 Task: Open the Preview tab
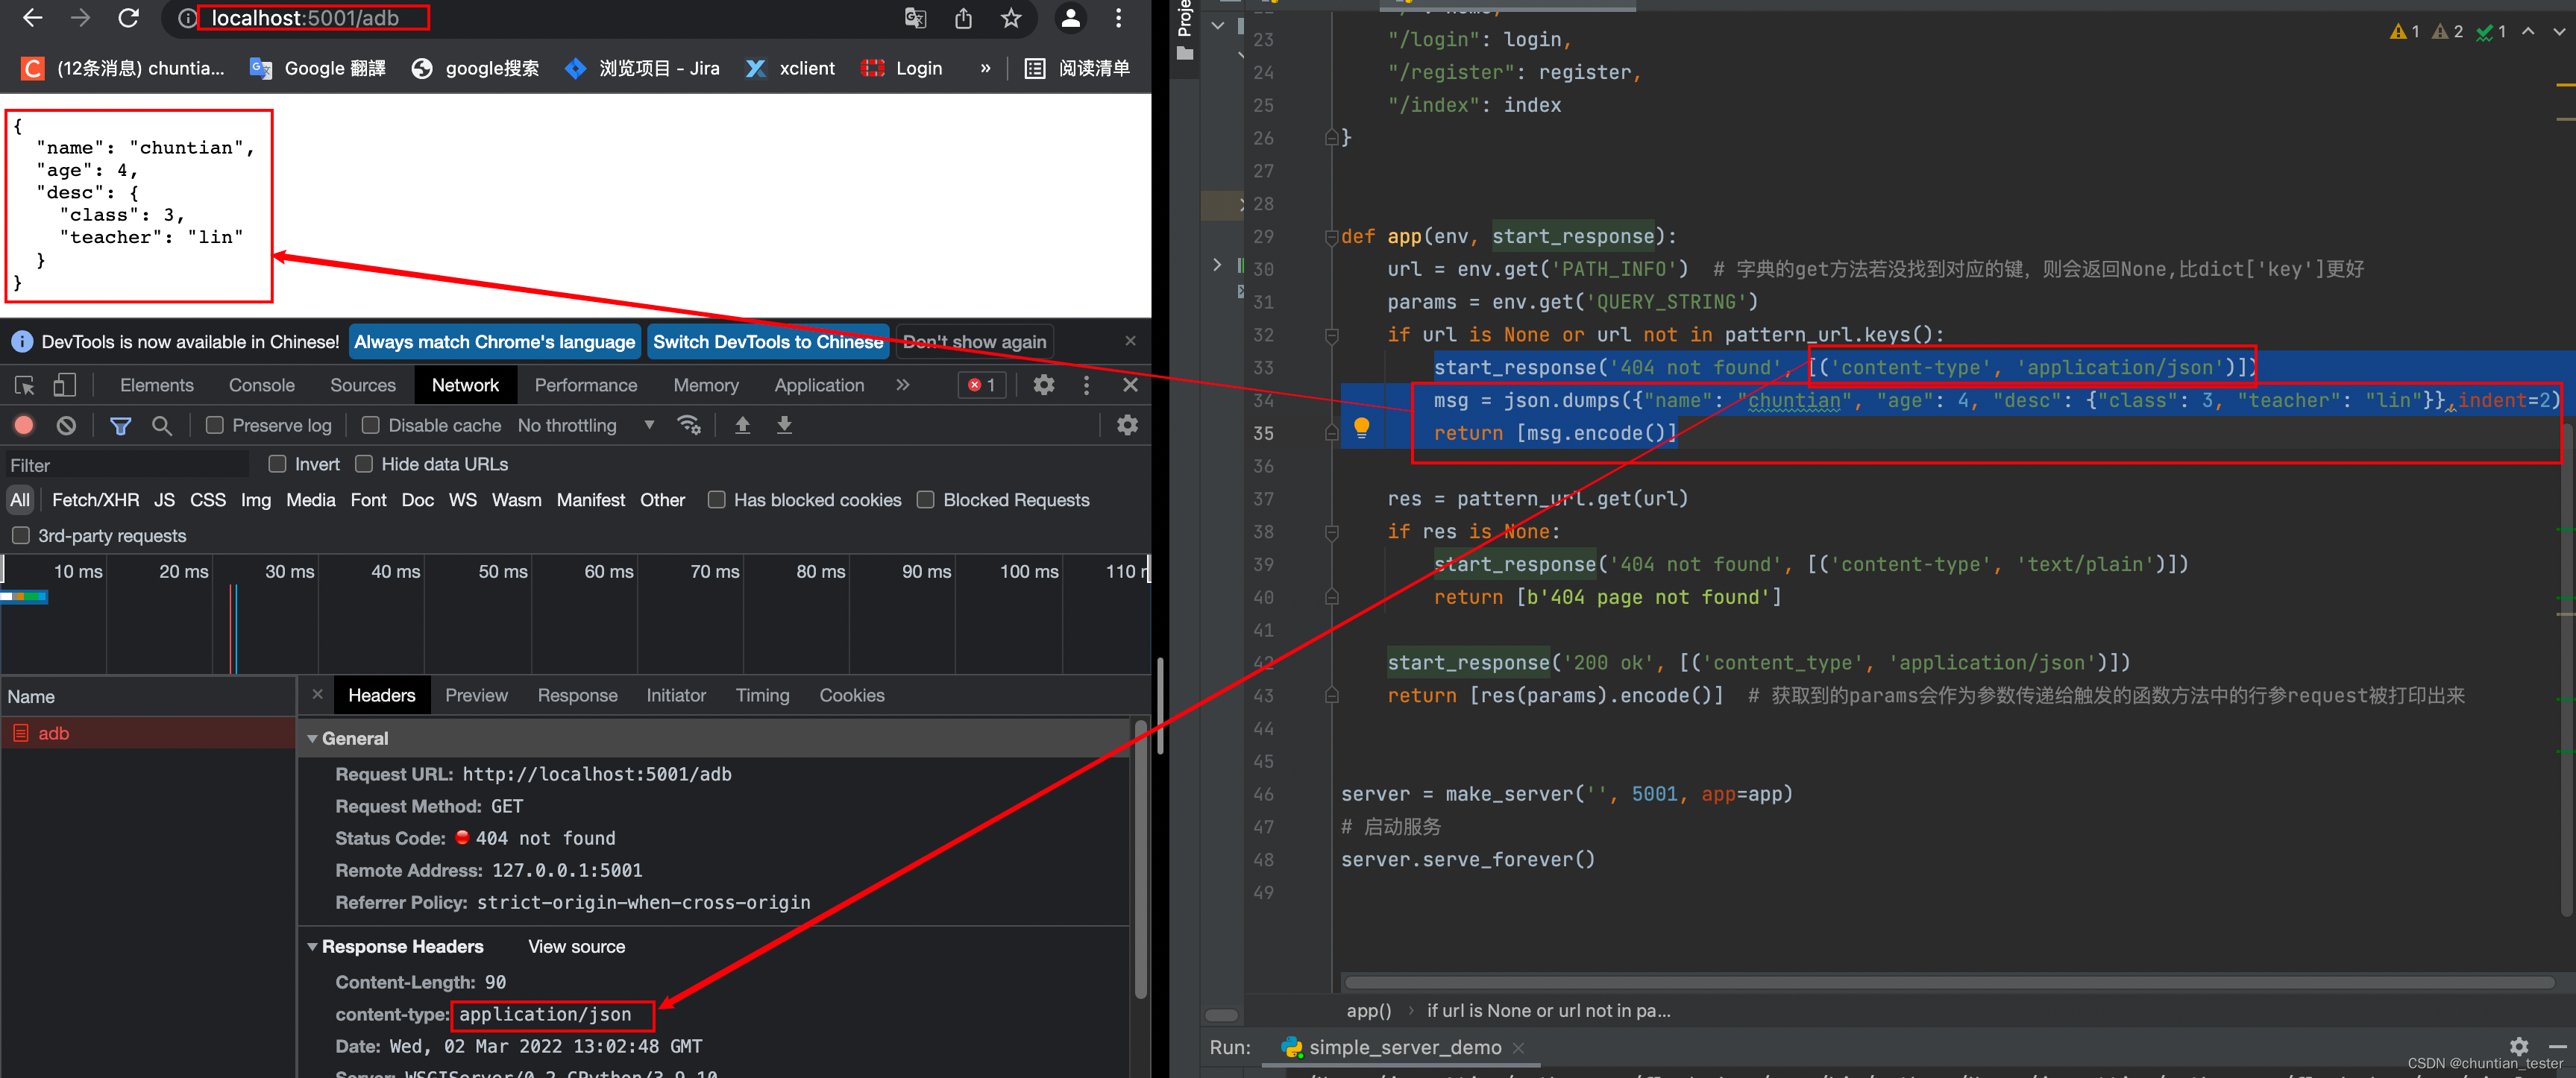pyautogui.click(x=476, y=695)
